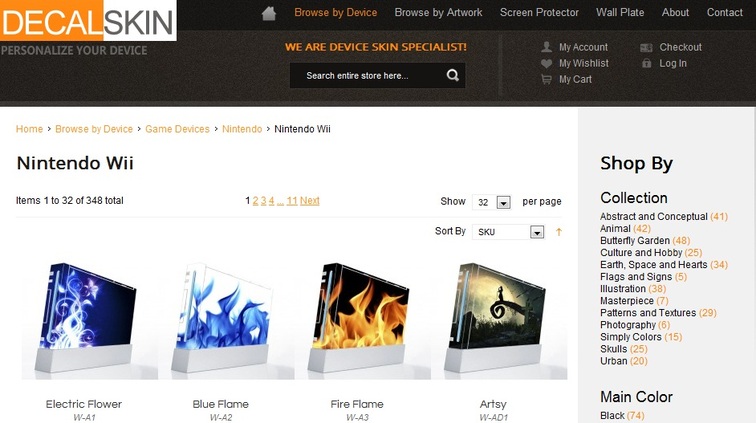
Task: Toggle sort direction with the orange arrow
Action: [559, 232]
